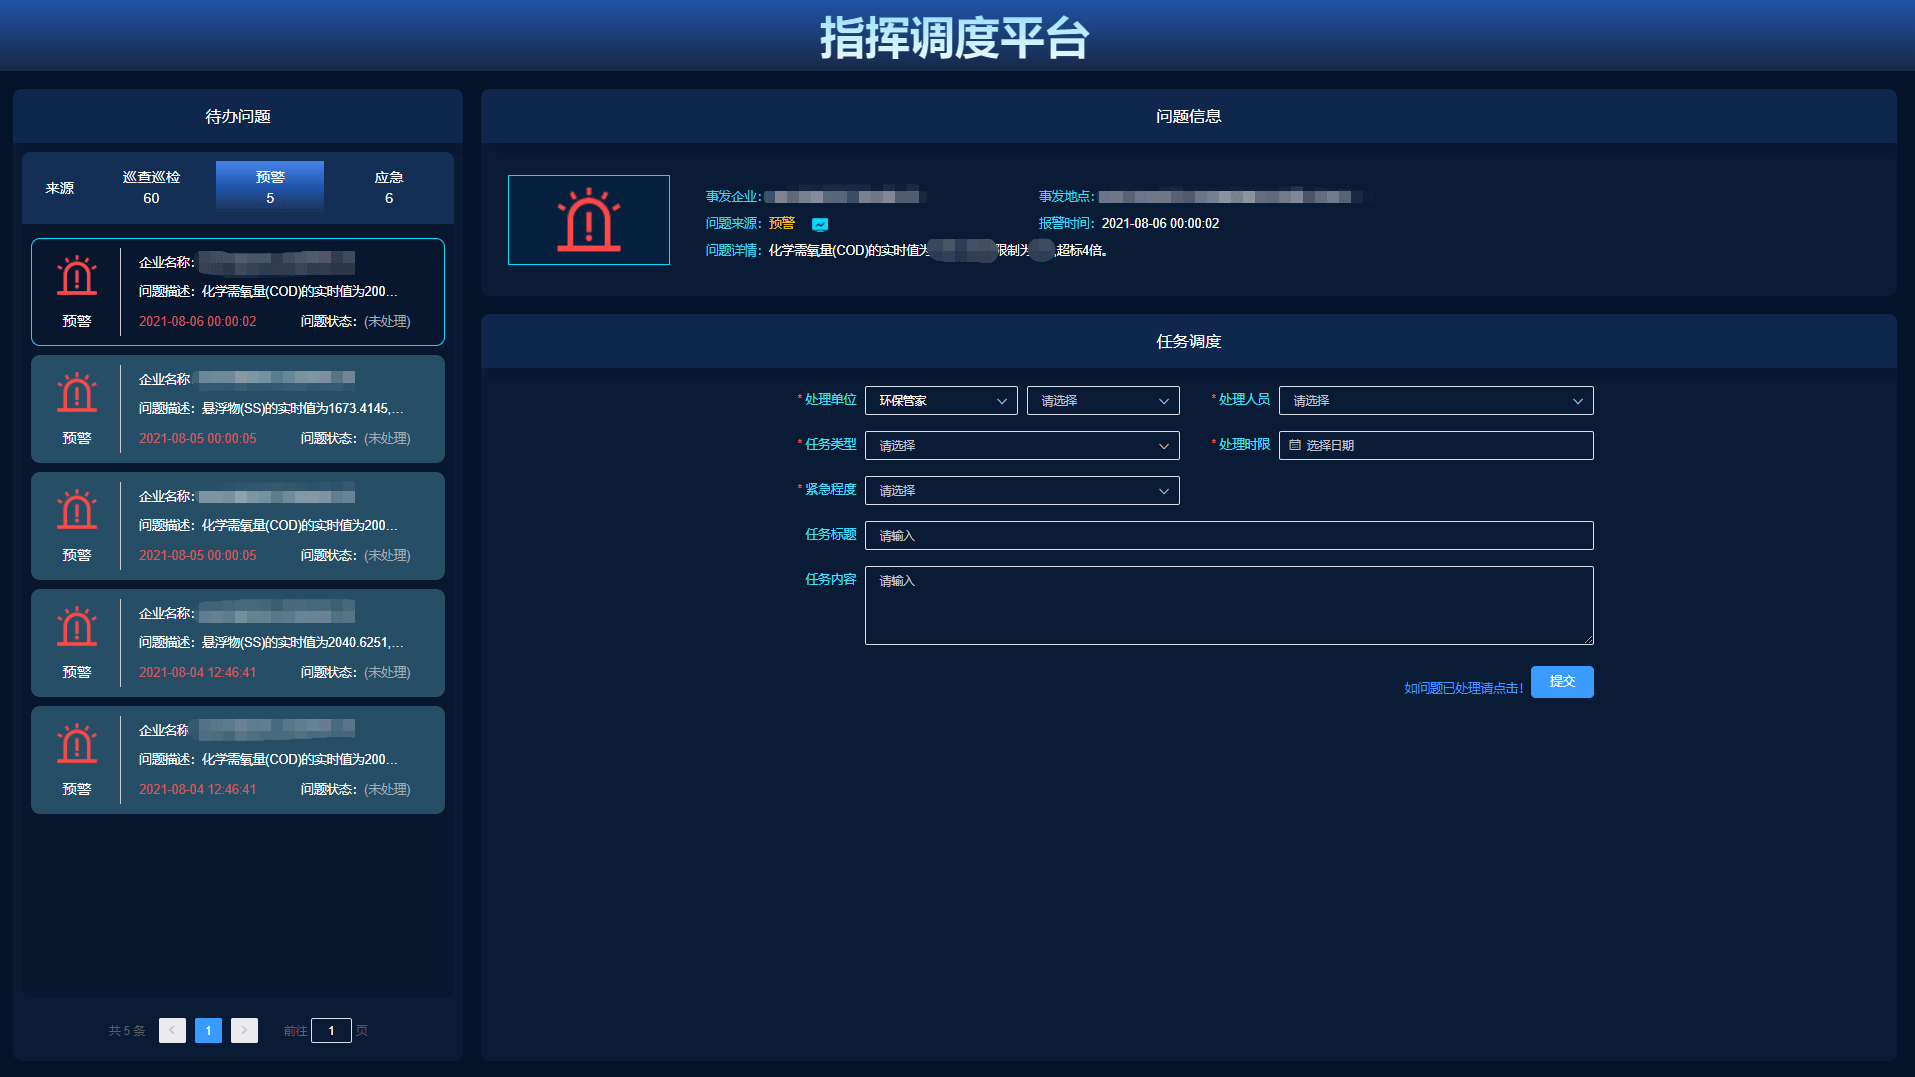Open second 处理单位 请选择 dropdown
This screenshot has height=1077, width=1915.
point(1103,400)
